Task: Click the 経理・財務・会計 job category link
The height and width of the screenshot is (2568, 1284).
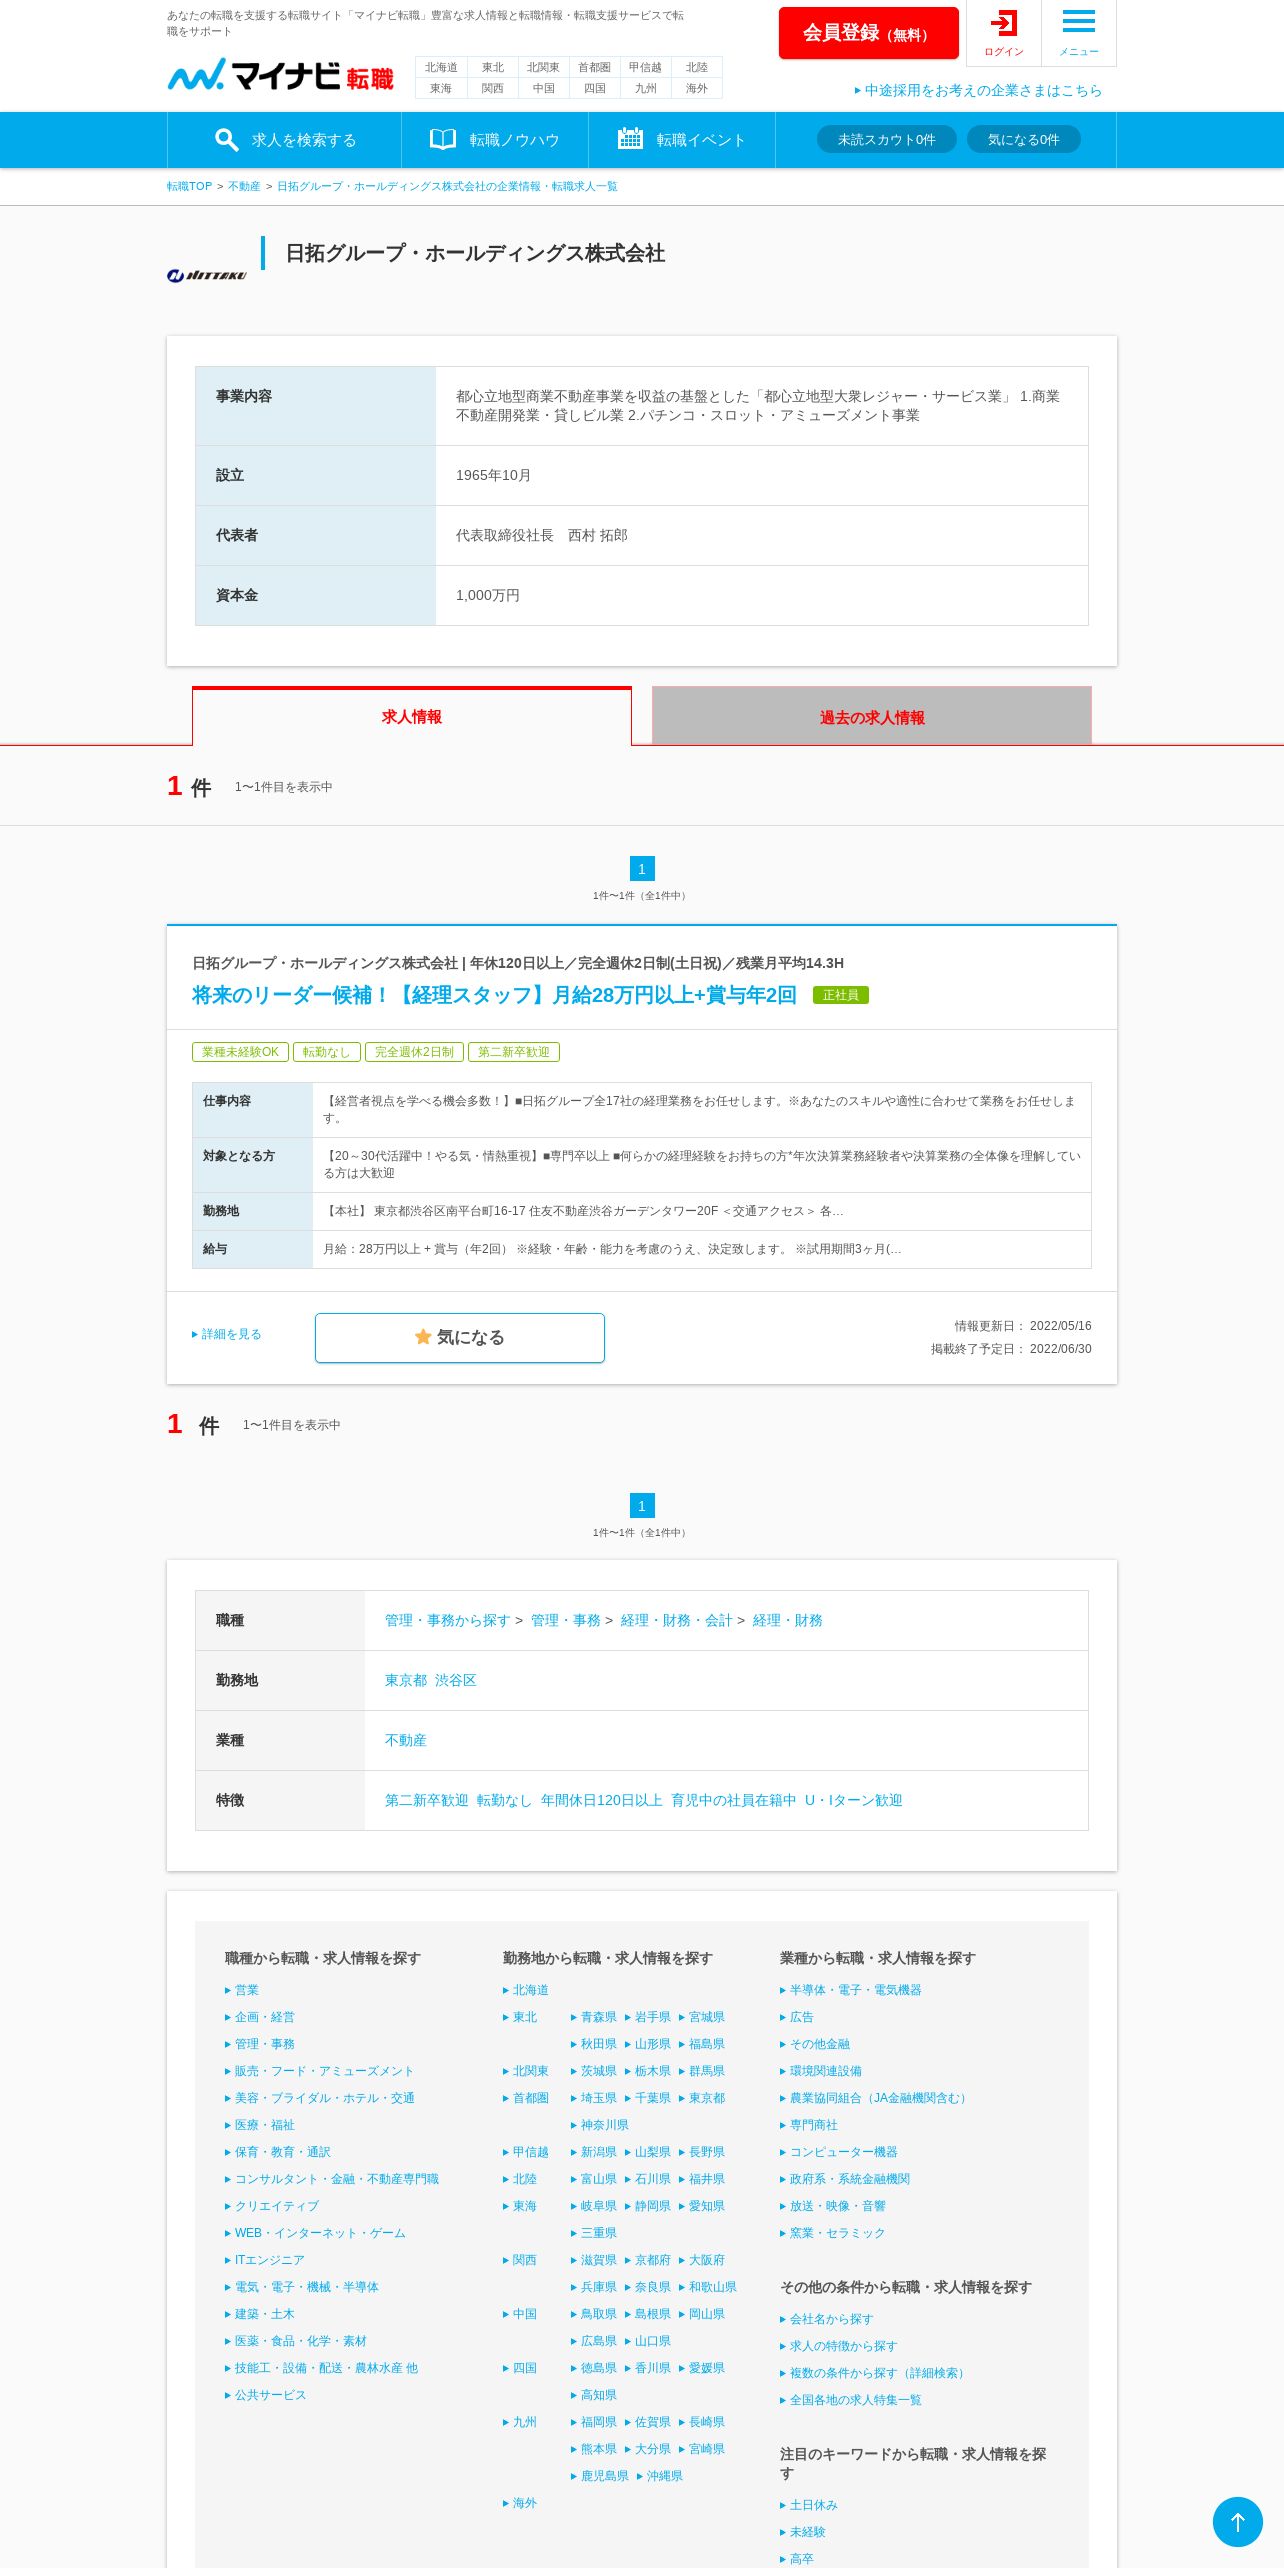Action: (x=677, y=1620)
